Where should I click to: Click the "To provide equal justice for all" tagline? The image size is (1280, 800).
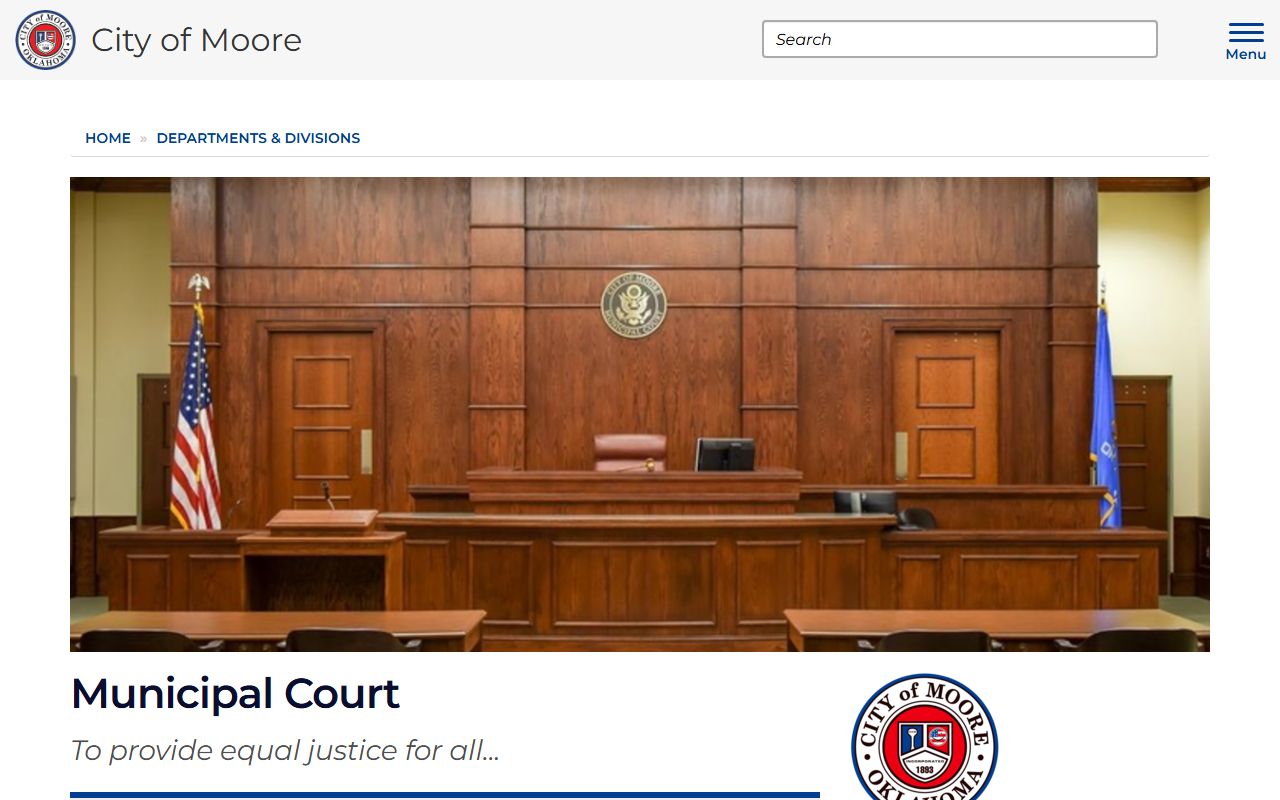click(285, 750)
